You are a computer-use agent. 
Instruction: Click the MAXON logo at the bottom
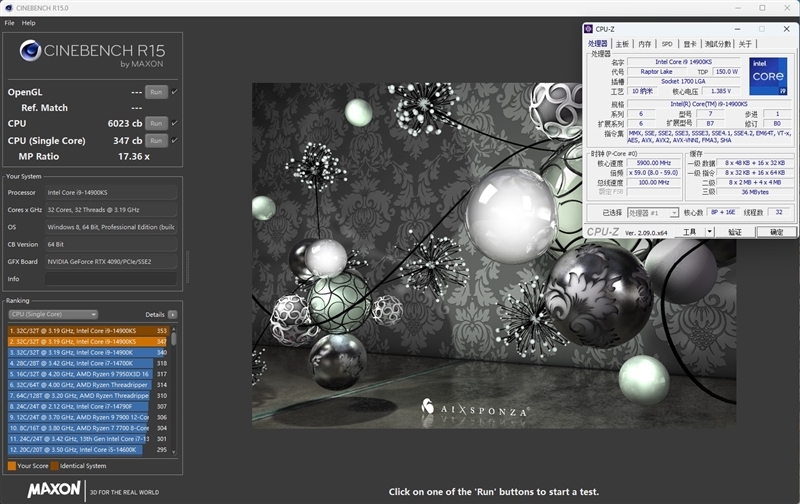point(54,490)
